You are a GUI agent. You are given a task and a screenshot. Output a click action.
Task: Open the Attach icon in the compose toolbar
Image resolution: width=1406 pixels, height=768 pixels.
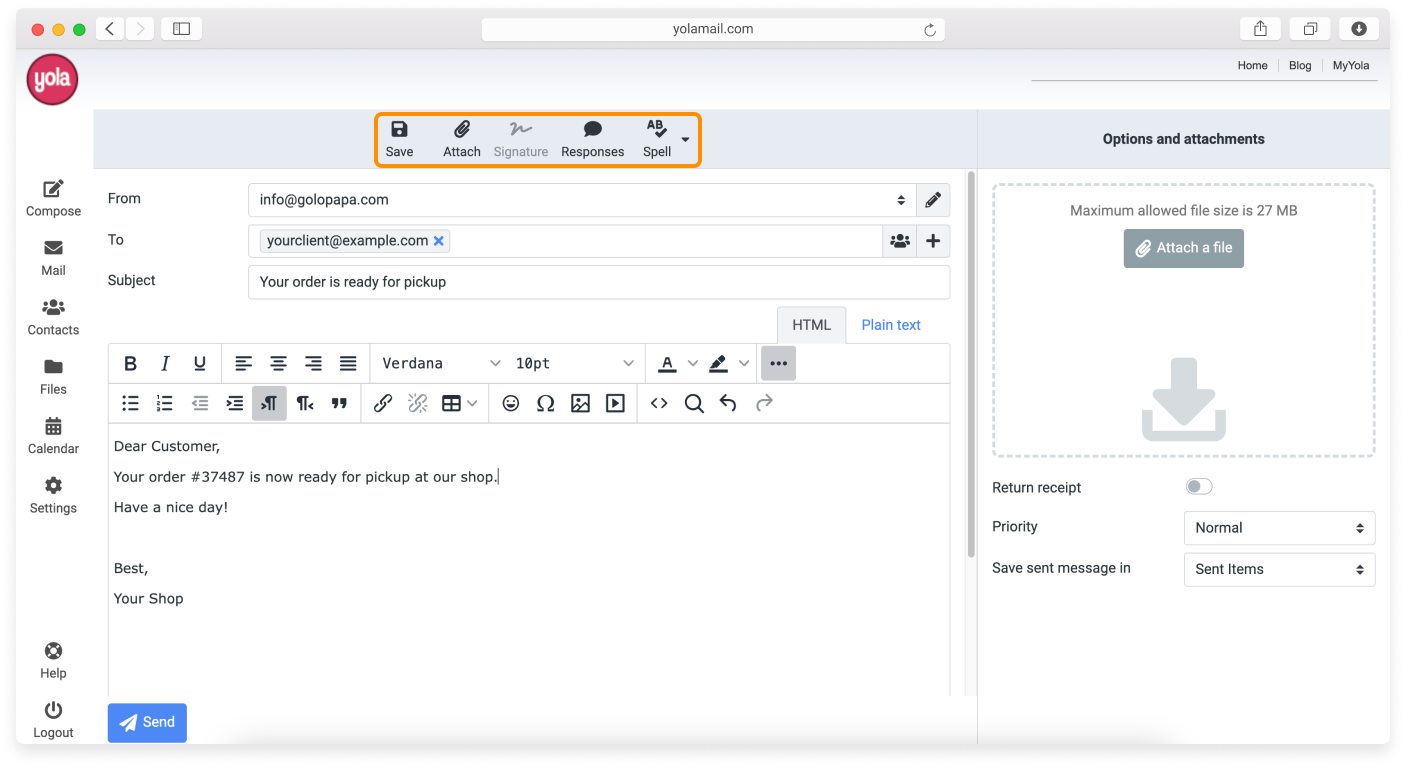click(461, 138)
